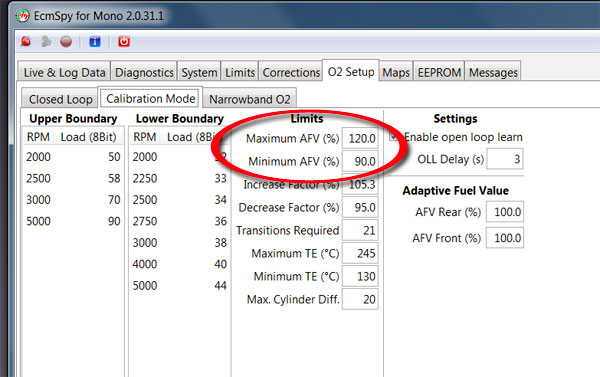Select Upper Boundary RPM 2500 cell
Viewport: 600px width, 377px height.
(38, 178)
